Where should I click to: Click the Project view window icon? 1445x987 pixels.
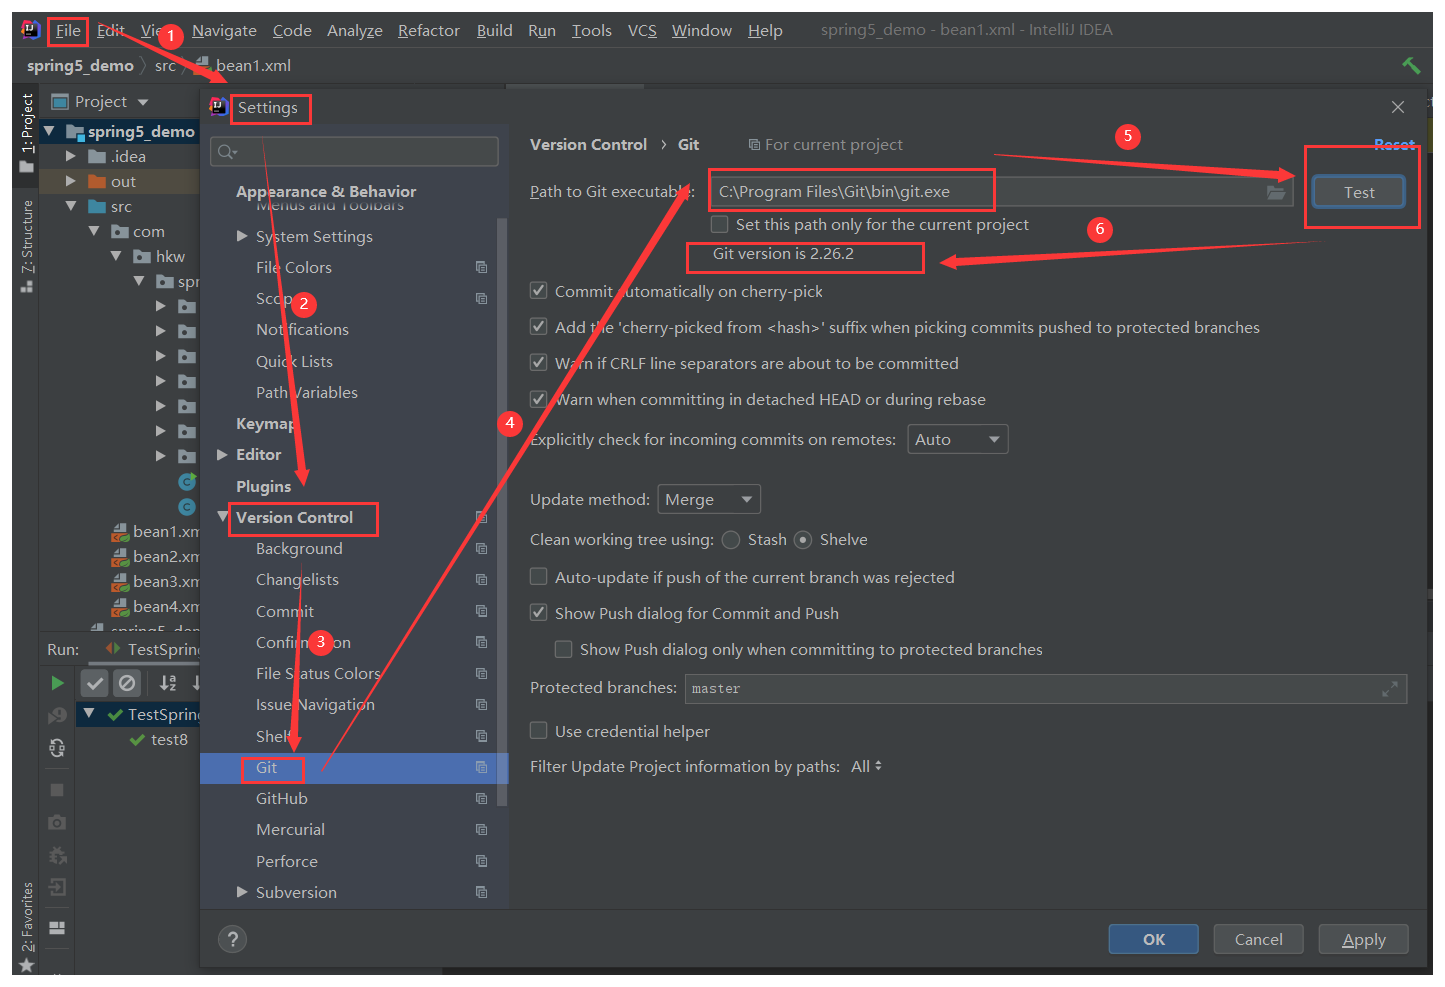pyautogui.click(x=60, y=101)
